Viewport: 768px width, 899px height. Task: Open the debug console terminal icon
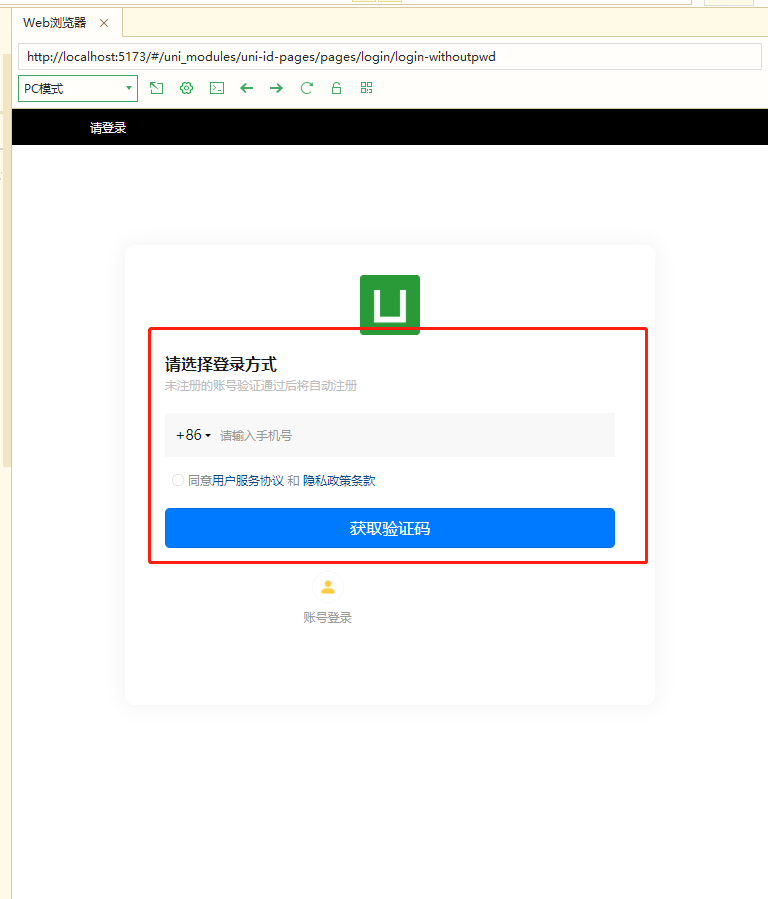coord(216,88)
